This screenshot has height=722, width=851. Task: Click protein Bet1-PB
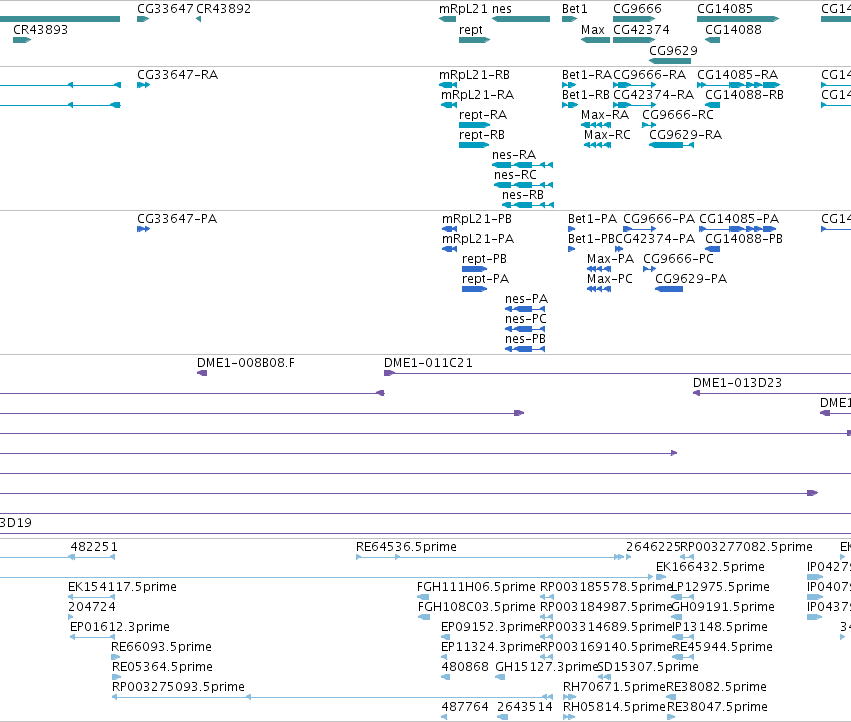tap(571, 249)
